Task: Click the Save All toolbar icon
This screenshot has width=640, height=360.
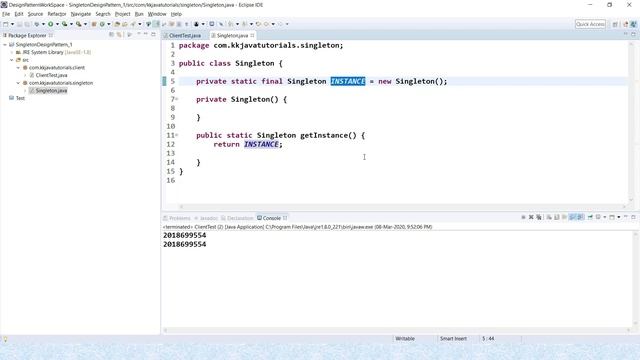Action: [27, 24]
